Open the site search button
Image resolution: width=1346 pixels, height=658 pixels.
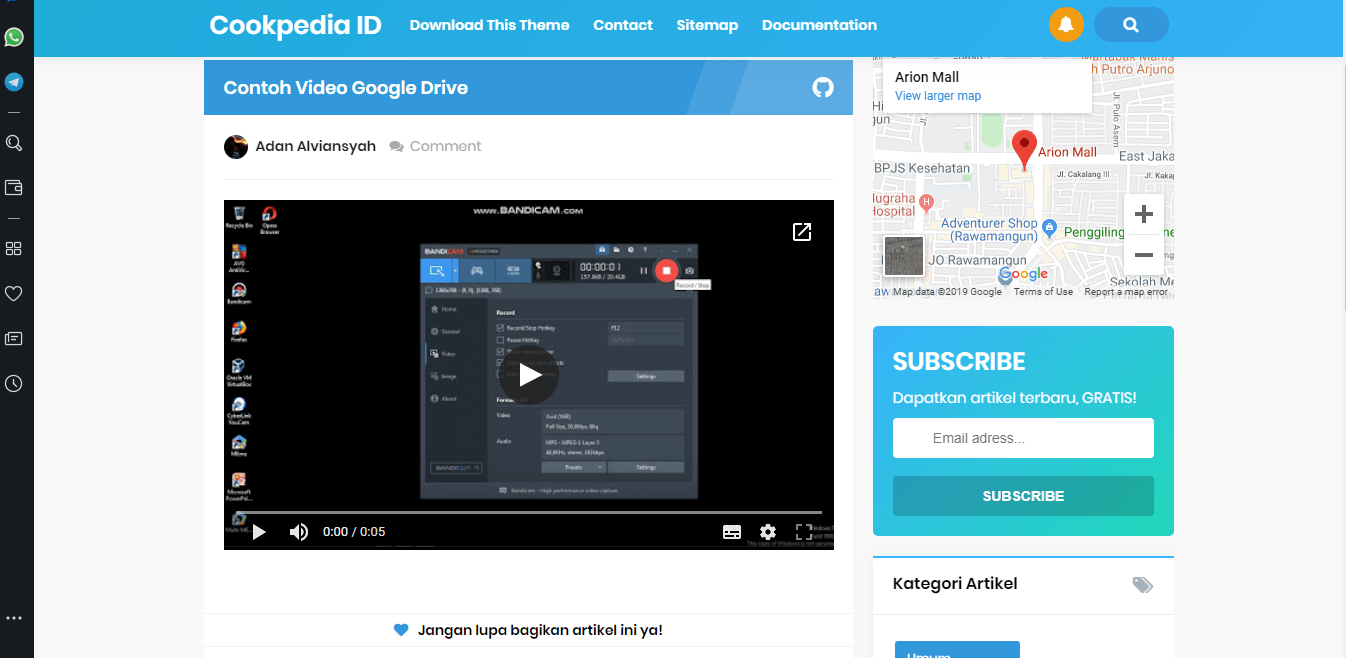pos(1131,25)
